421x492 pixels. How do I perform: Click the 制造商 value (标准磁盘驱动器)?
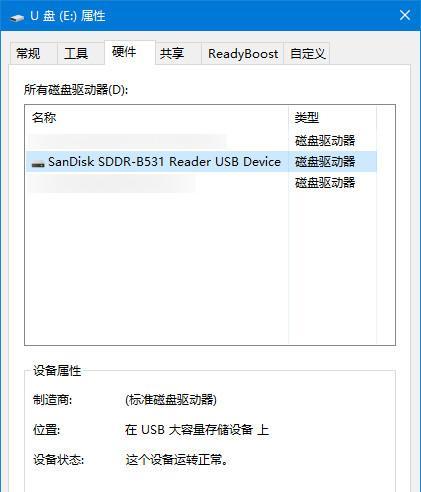coord(171,399)
